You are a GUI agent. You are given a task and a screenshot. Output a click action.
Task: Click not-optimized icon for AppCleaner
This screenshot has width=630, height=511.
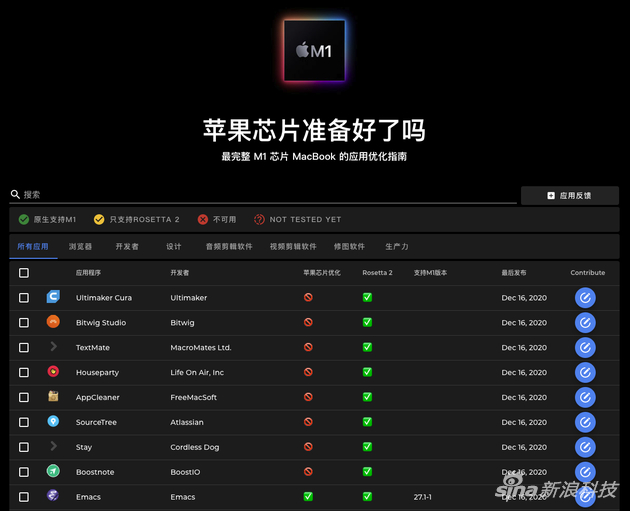[x=308, y=397]
